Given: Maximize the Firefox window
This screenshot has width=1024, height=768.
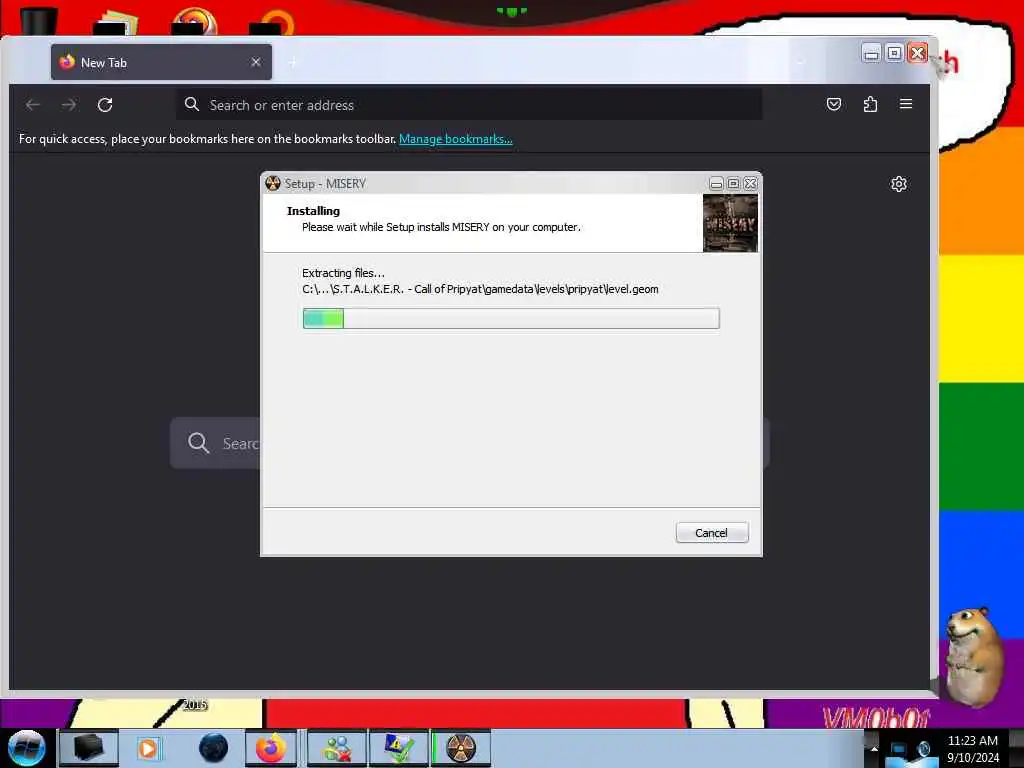Looking at the screenshot, I should coord(895,53).
